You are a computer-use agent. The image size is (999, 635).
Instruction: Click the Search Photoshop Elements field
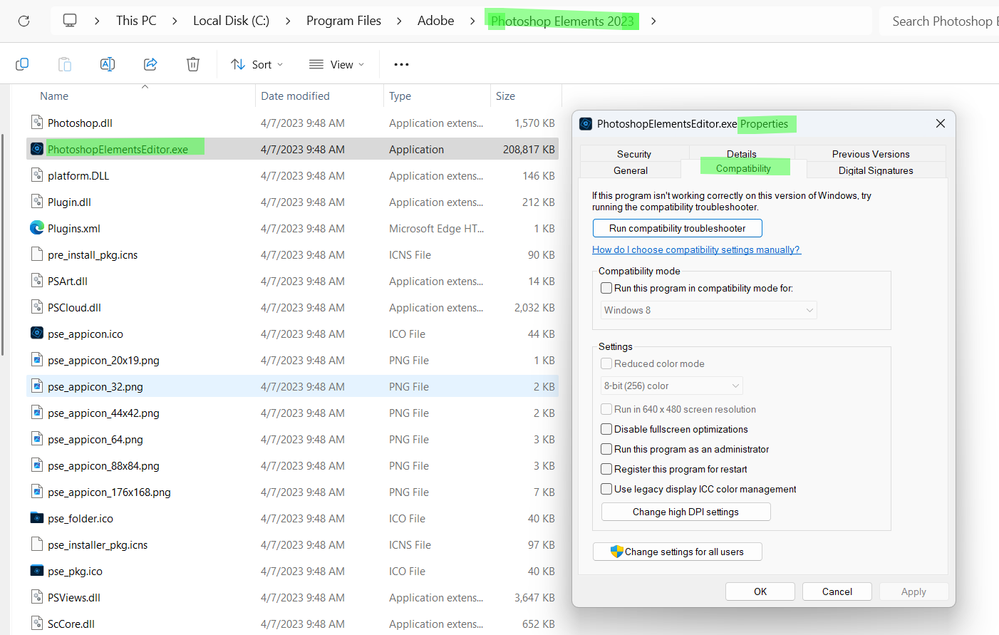point(939,21)
